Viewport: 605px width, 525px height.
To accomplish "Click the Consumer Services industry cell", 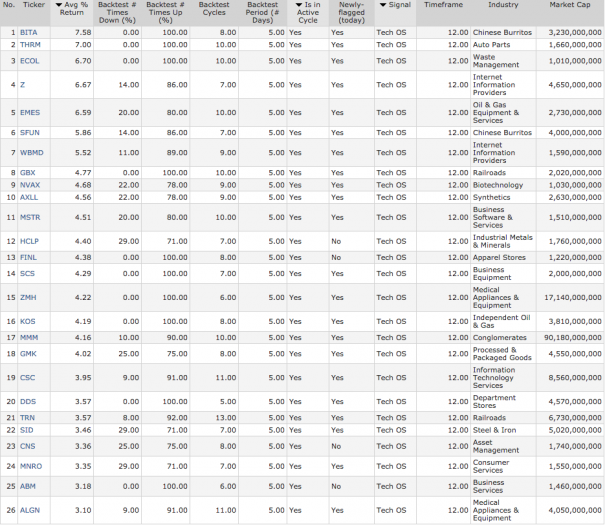I will 491,467.
